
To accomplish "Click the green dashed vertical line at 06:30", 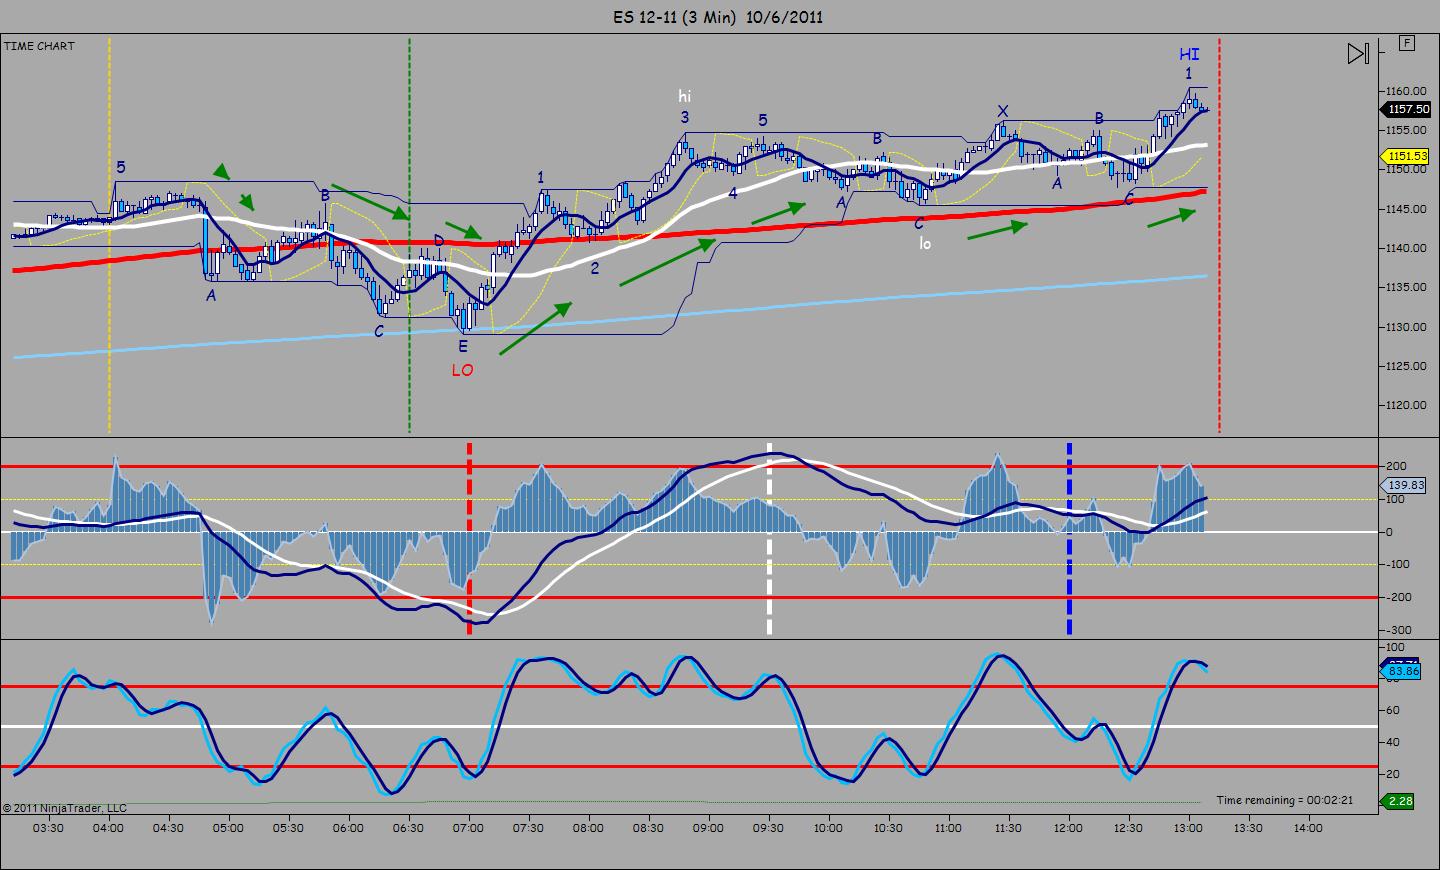I will tap(409, 234).
